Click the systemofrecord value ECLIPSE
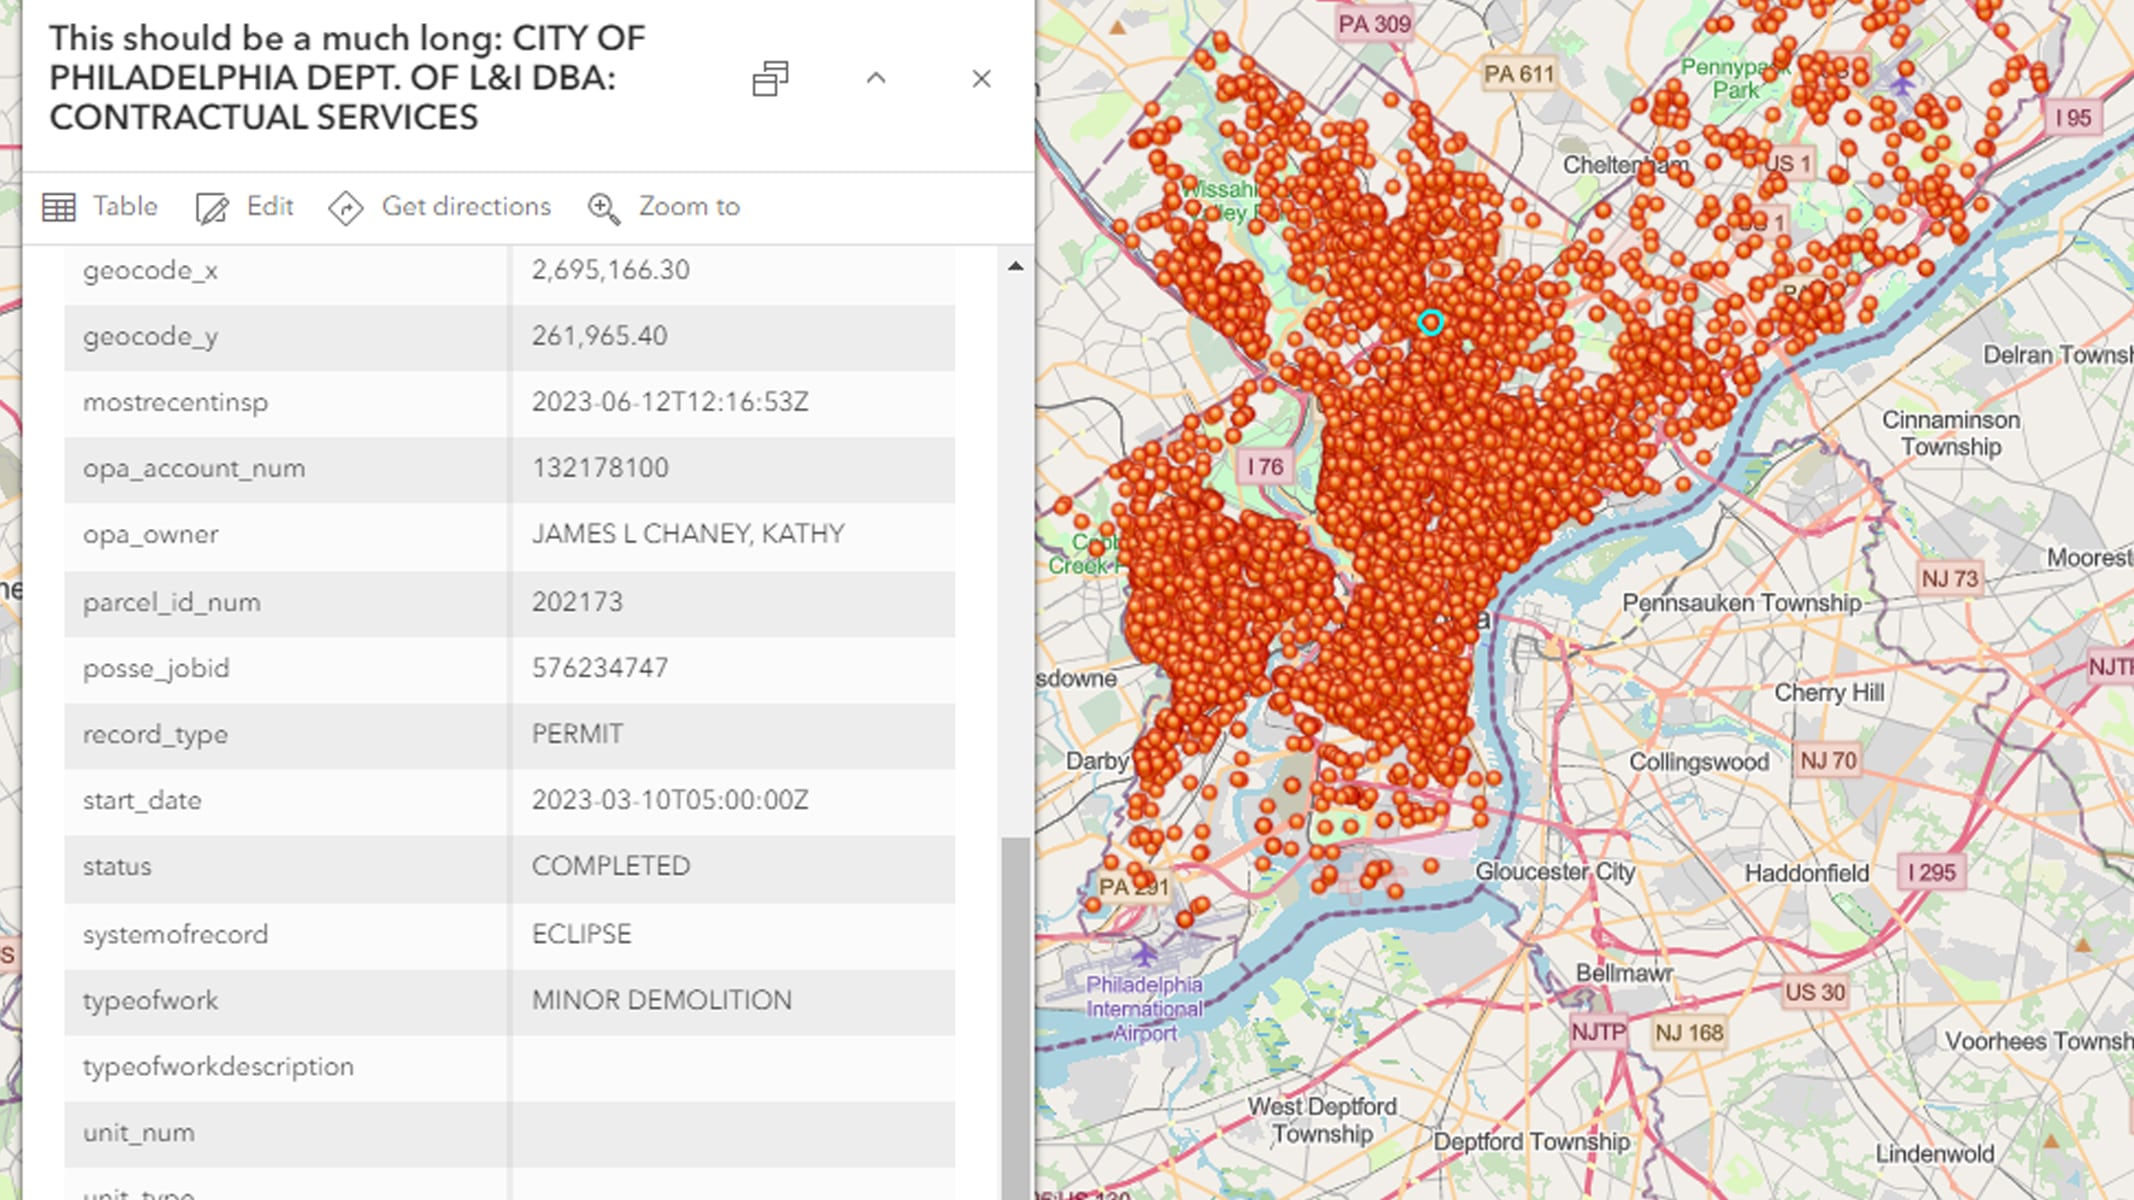Viewport: 2134px width, 1200px height. coord(581,934)
